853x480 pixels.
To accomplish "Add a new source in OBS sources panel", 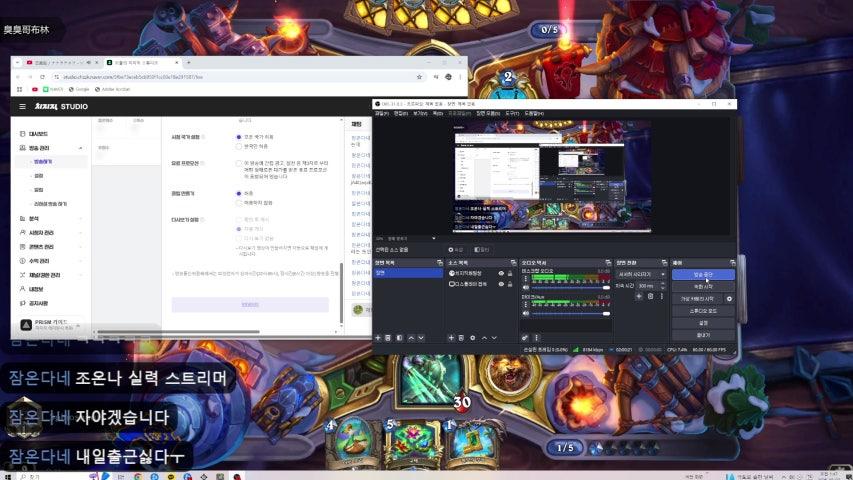I will pyautogui.click(x=451, y=338).
